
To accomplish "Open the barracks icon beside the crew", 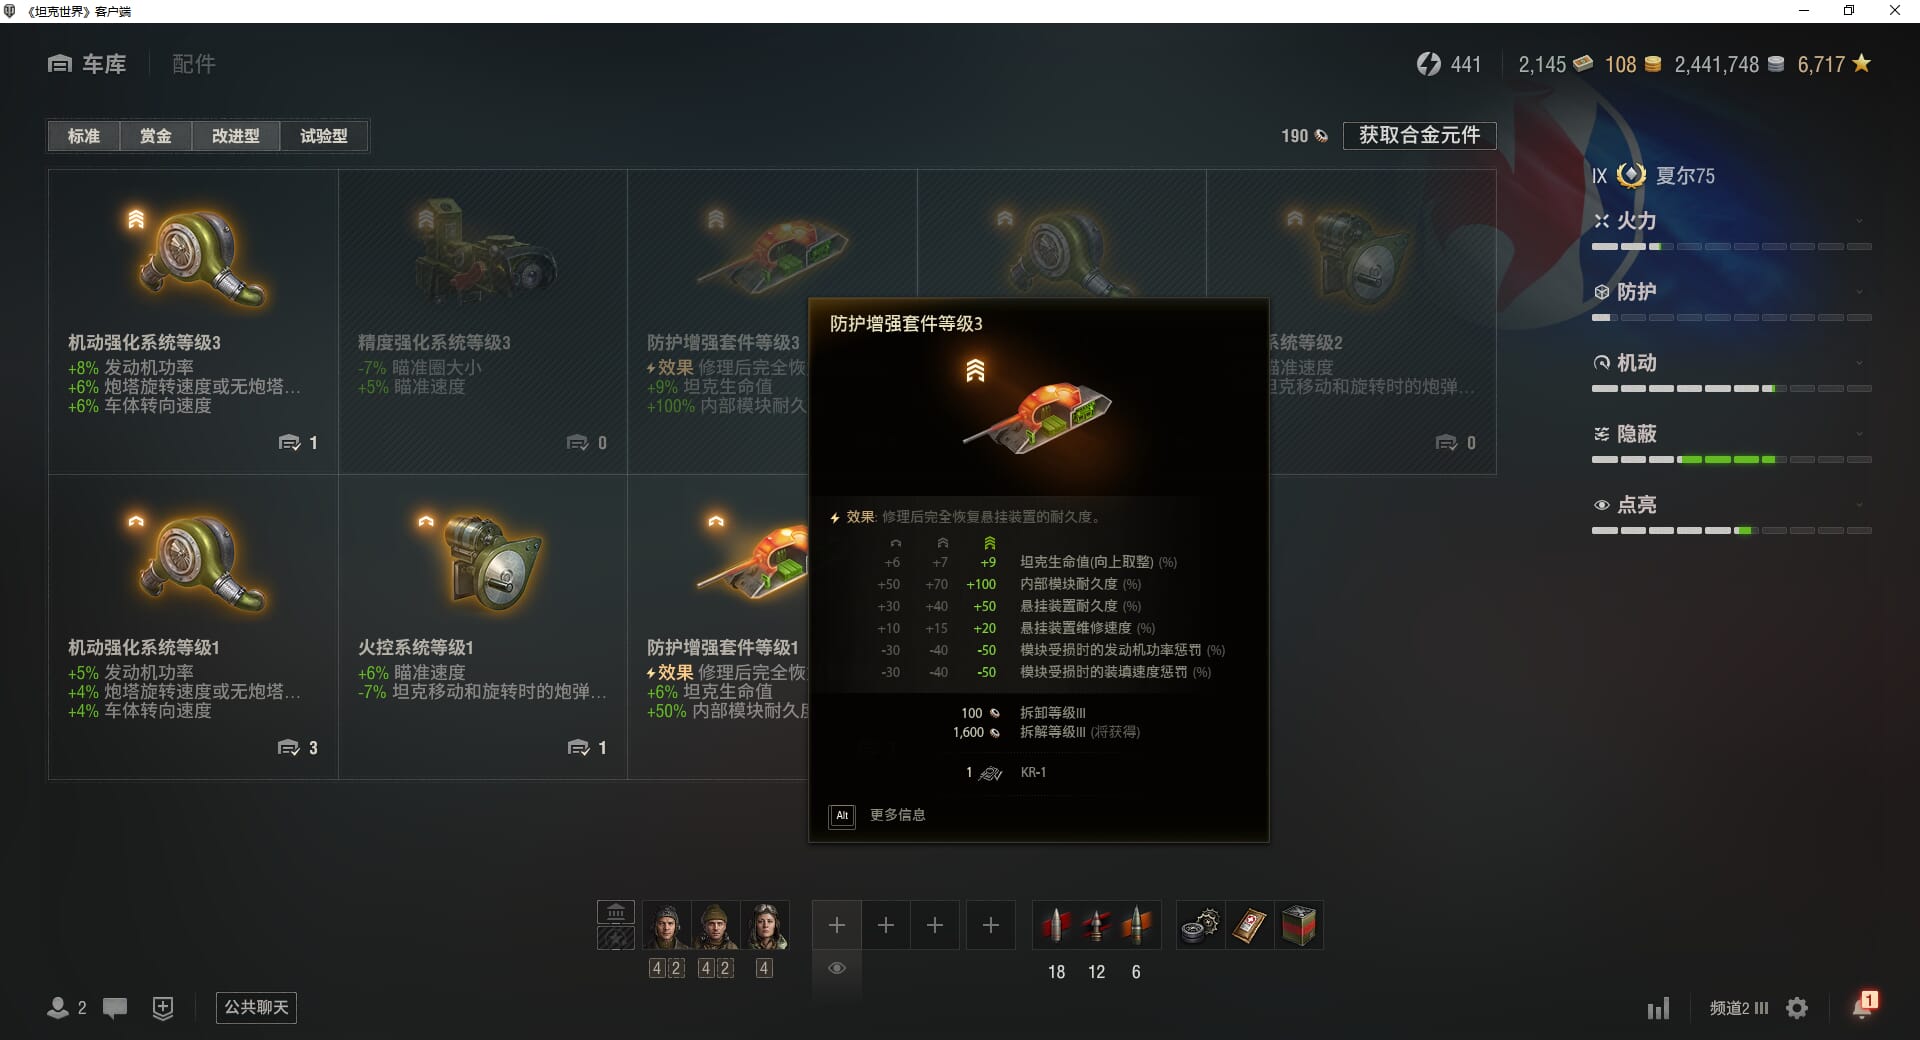I will point(616,912).
